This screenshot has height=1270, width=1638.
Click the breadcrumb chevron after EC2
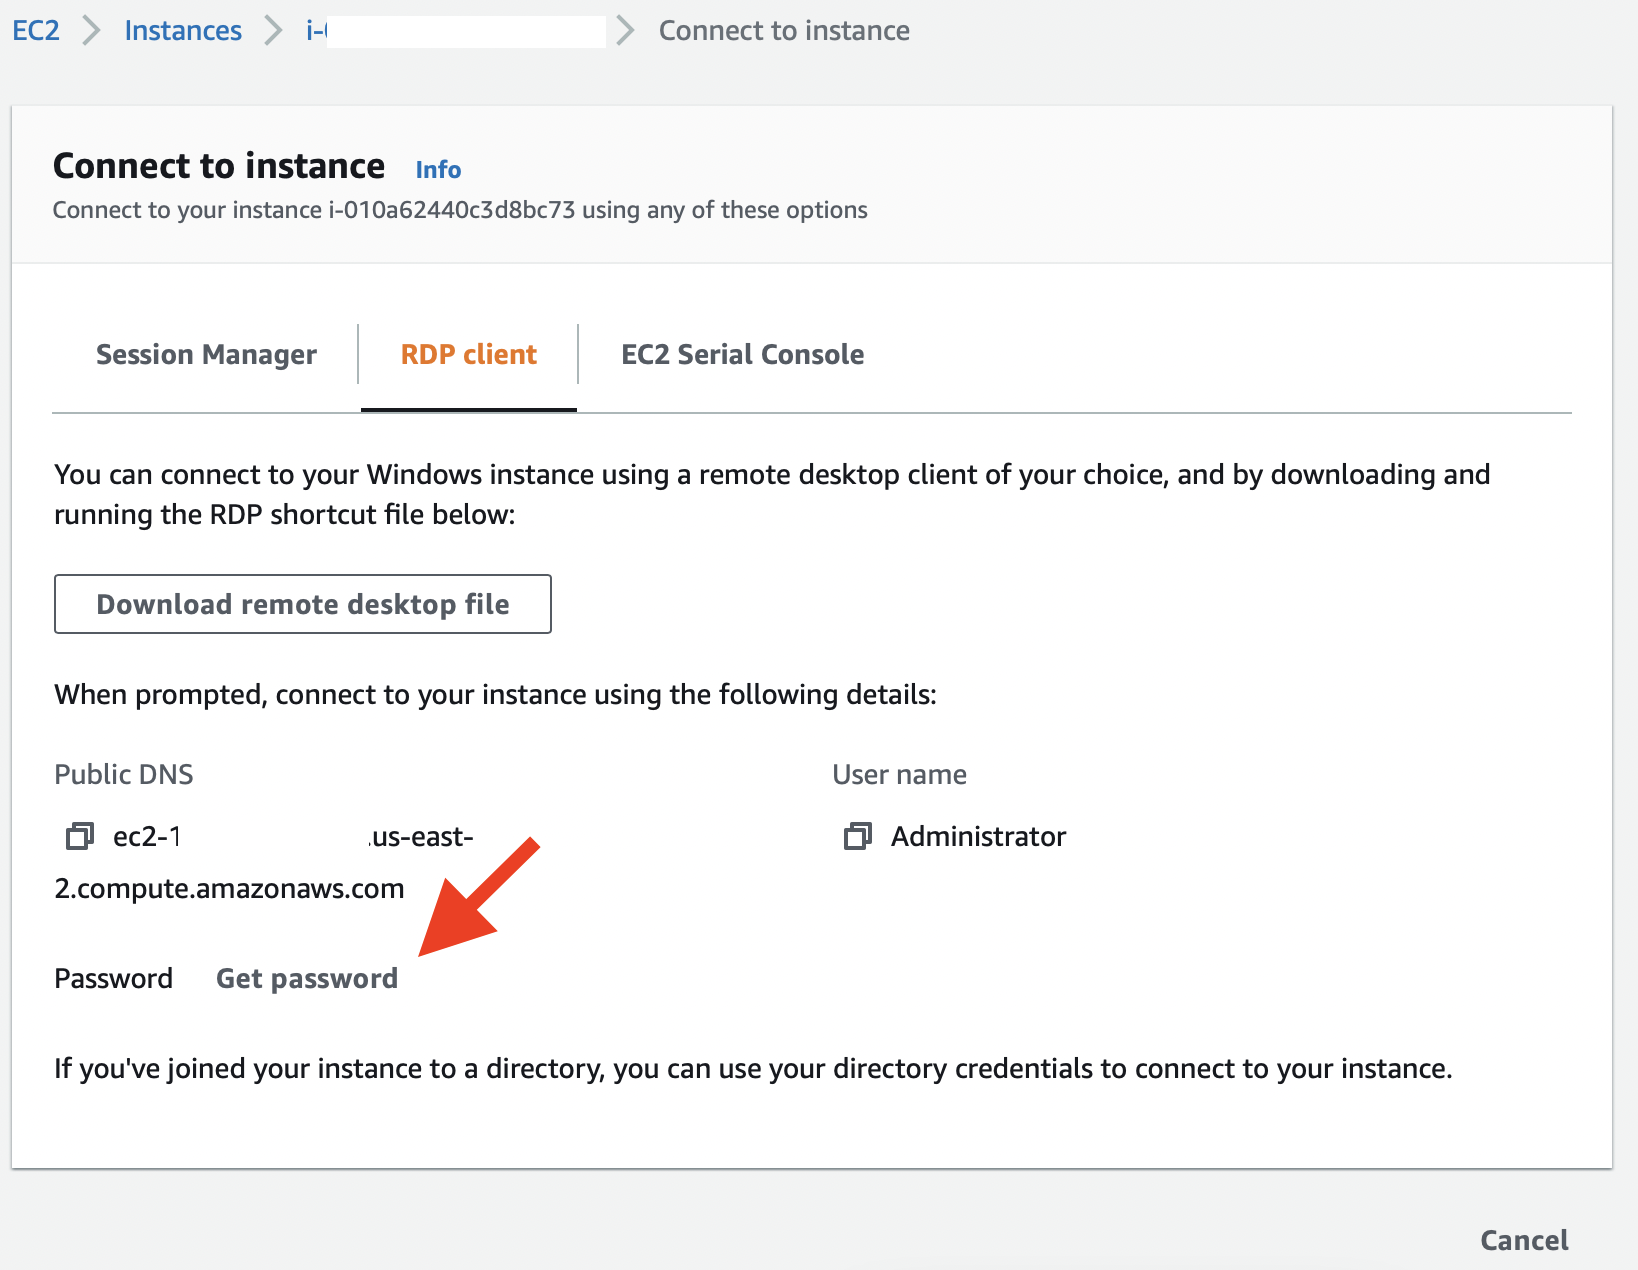coord(92,31)
